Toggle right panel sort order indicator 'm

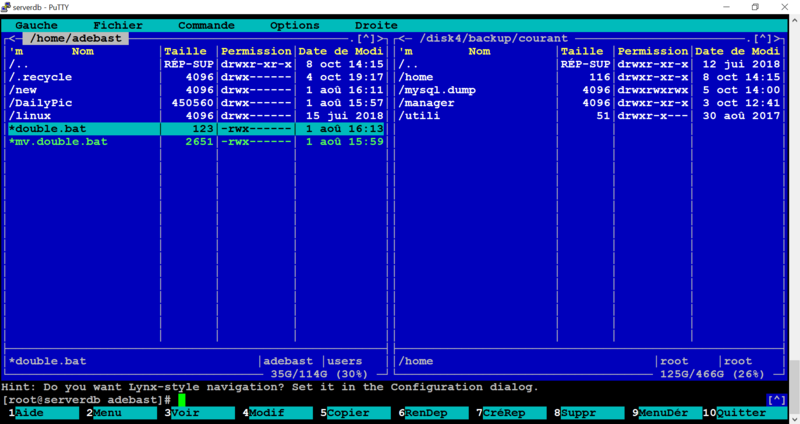(x=406, y=51)
